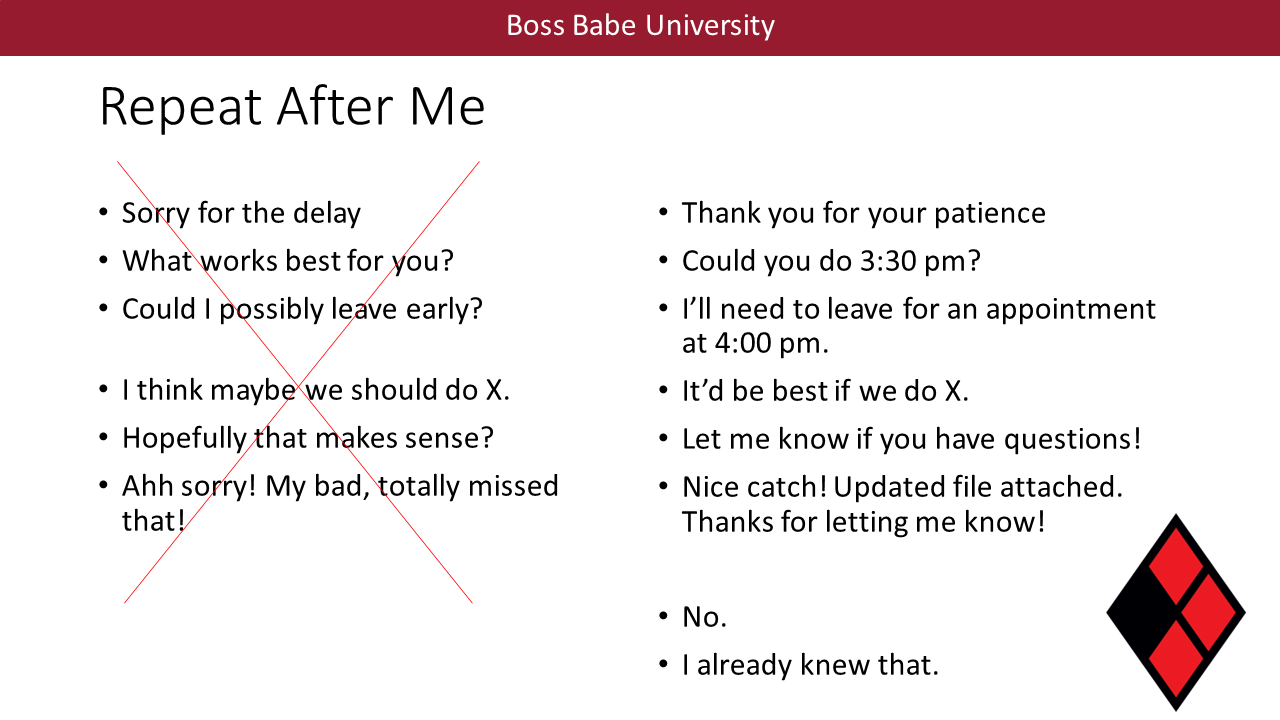This screenshot has height=720, width=1280.
Task: Select "Nice catch! Updated file attached." text
Action: (902, 487)
